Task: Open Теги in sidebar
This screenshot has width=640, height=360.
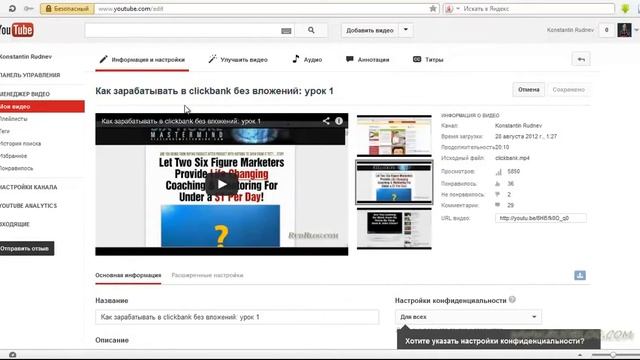Action: (5, 131)
